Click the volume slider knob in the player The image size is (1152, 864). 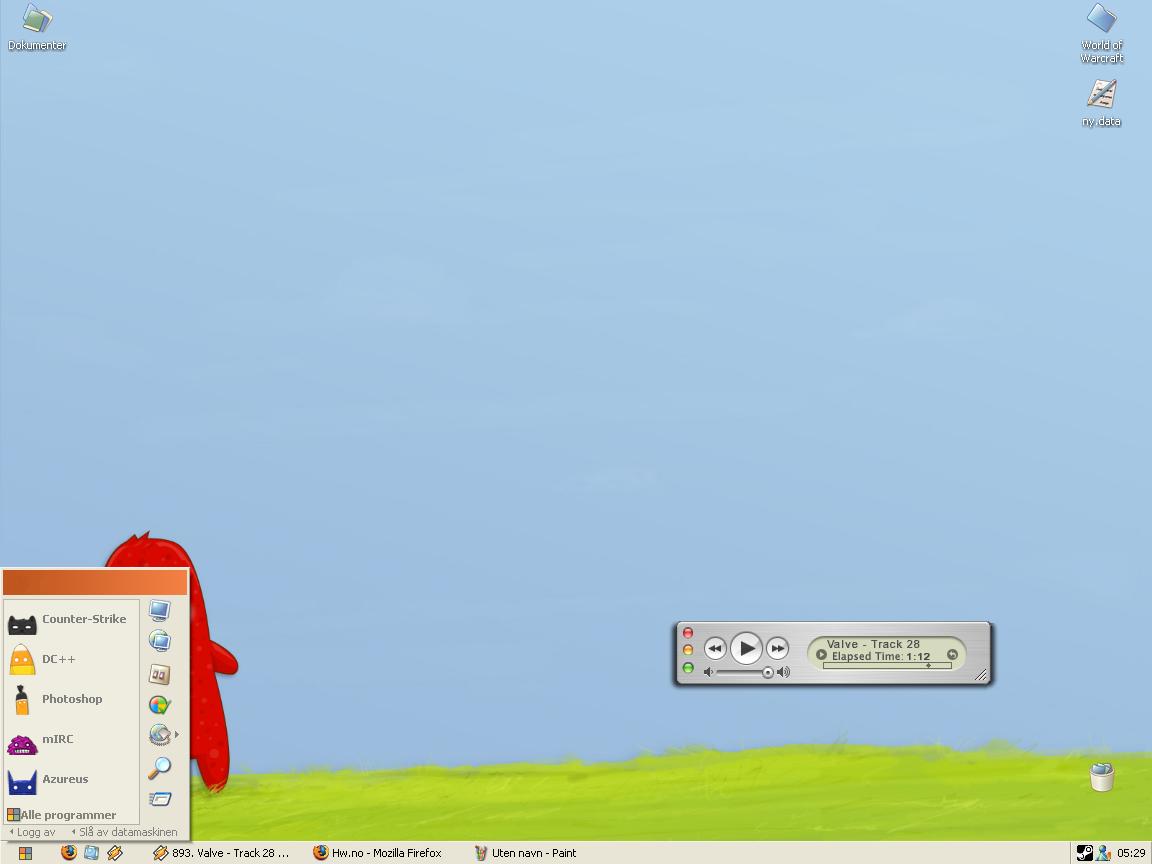tap(768, 672)
